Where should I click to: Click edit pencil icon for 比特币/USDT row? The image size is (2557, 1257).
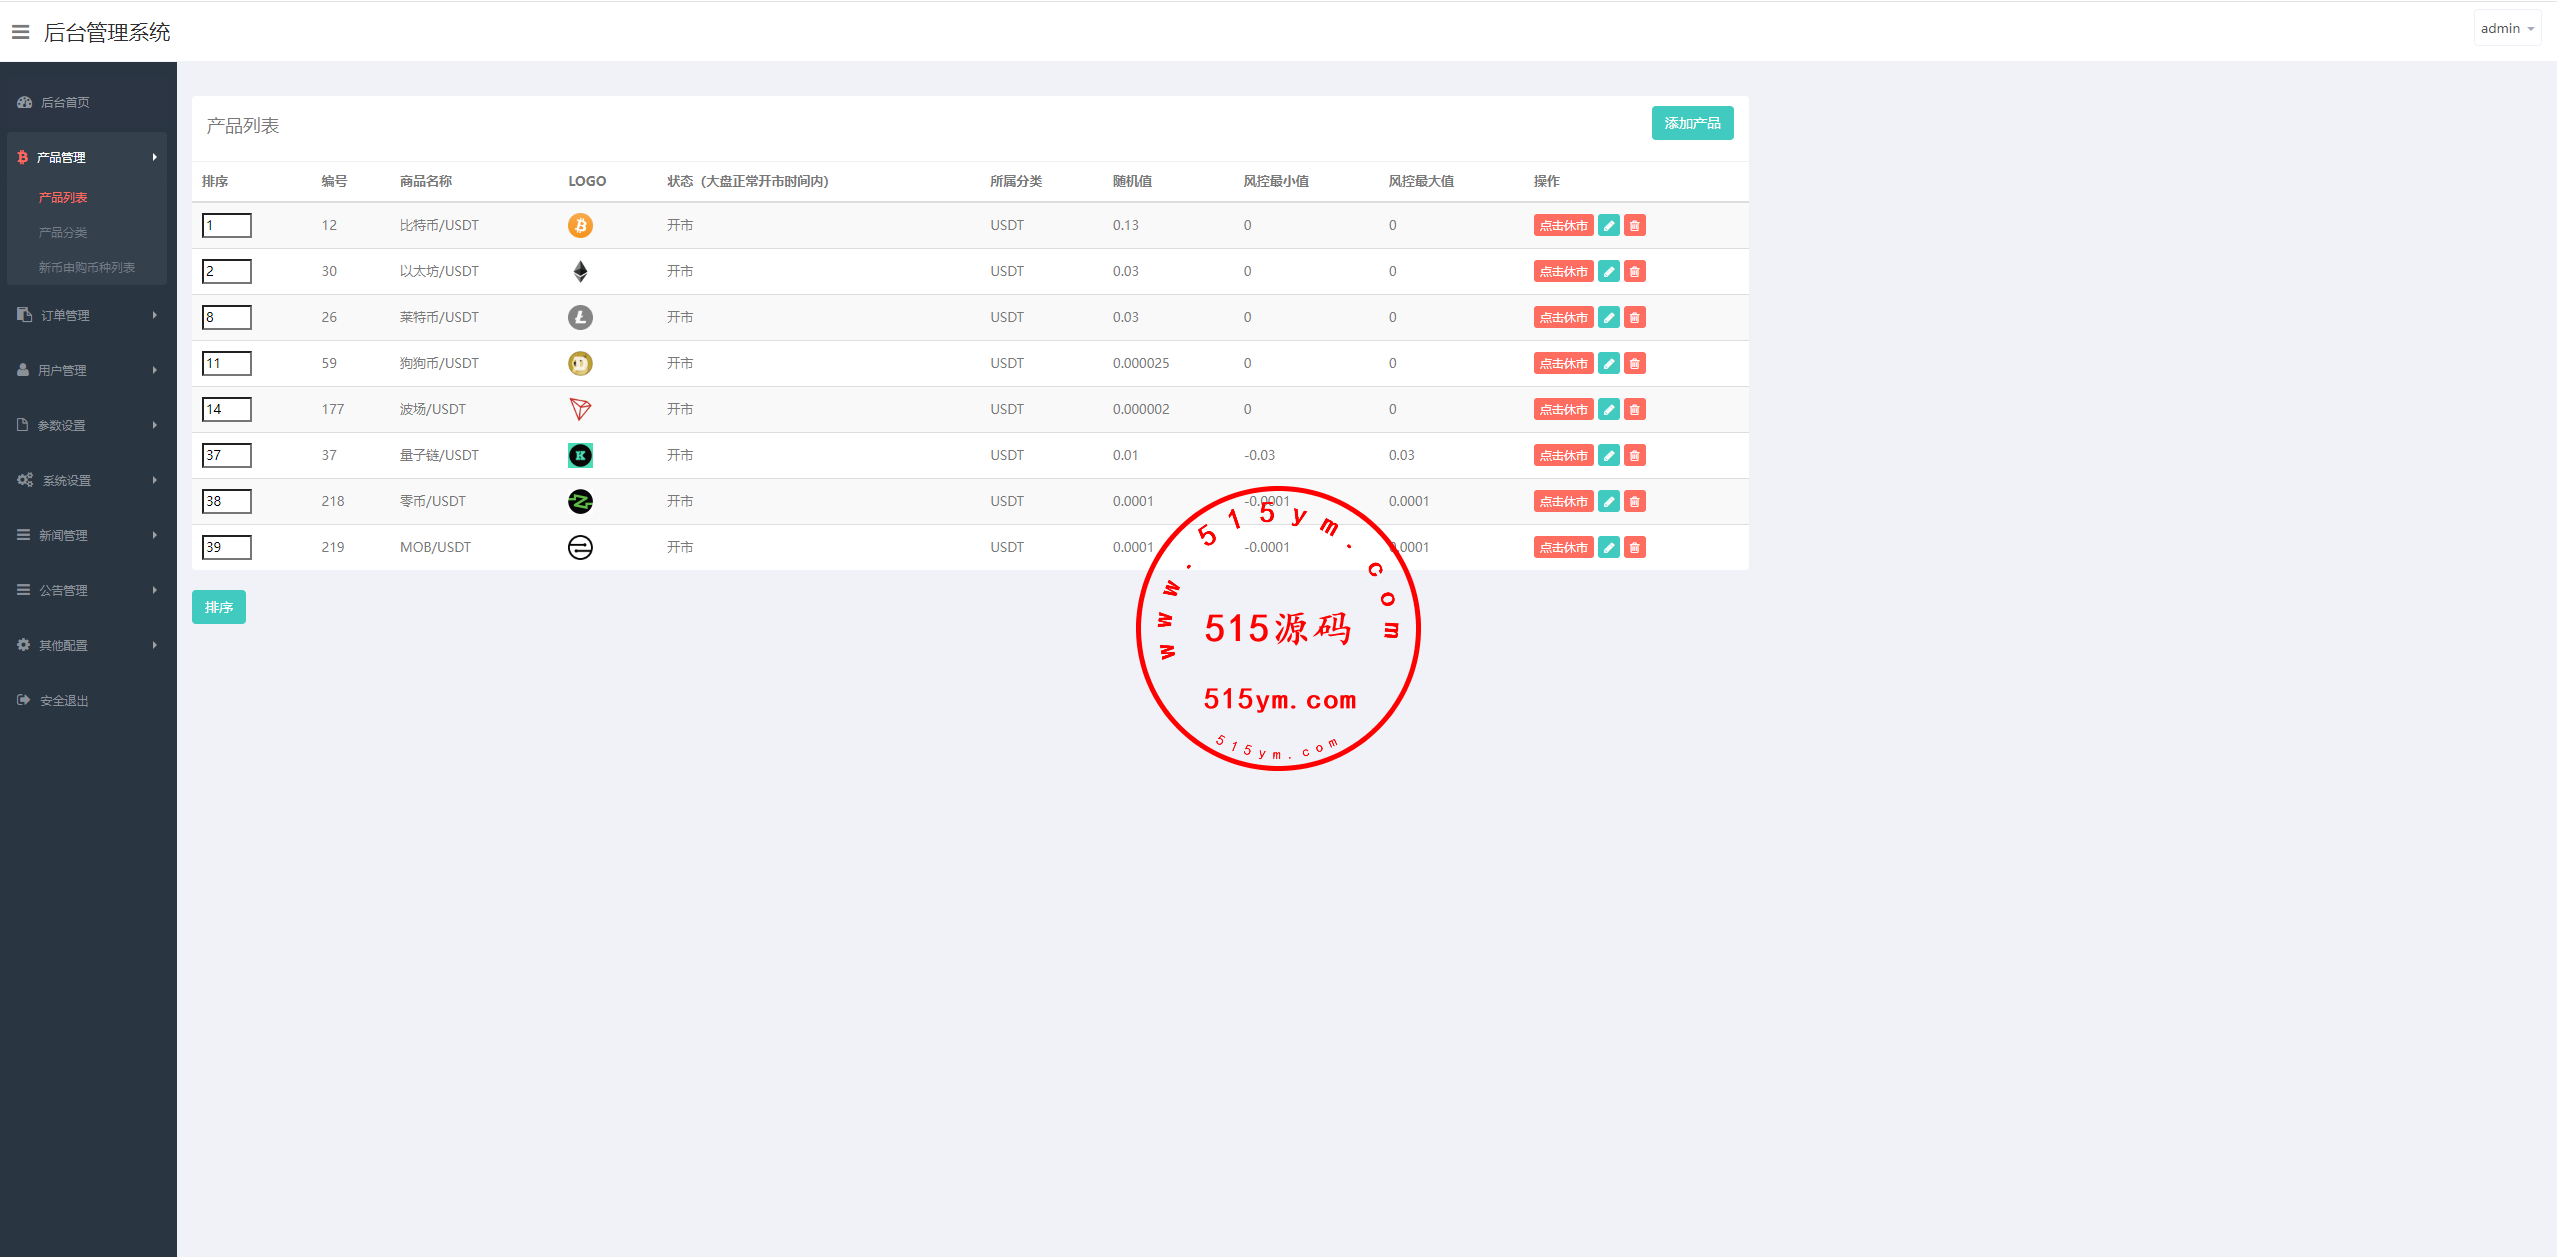(x=1608, y=225)
